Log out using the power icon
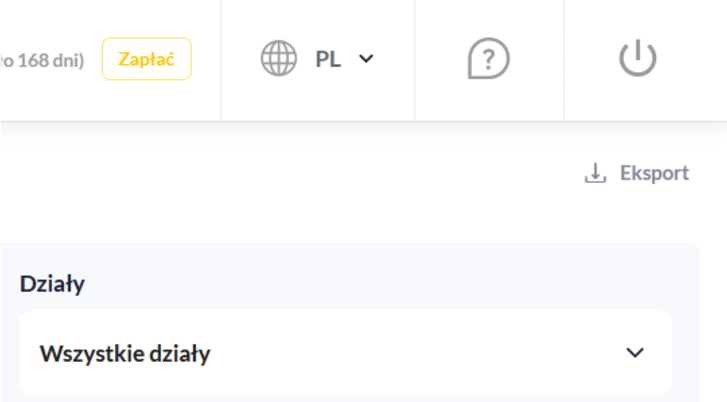This screenshot has height=402, width=727. (x=637, y=59)
